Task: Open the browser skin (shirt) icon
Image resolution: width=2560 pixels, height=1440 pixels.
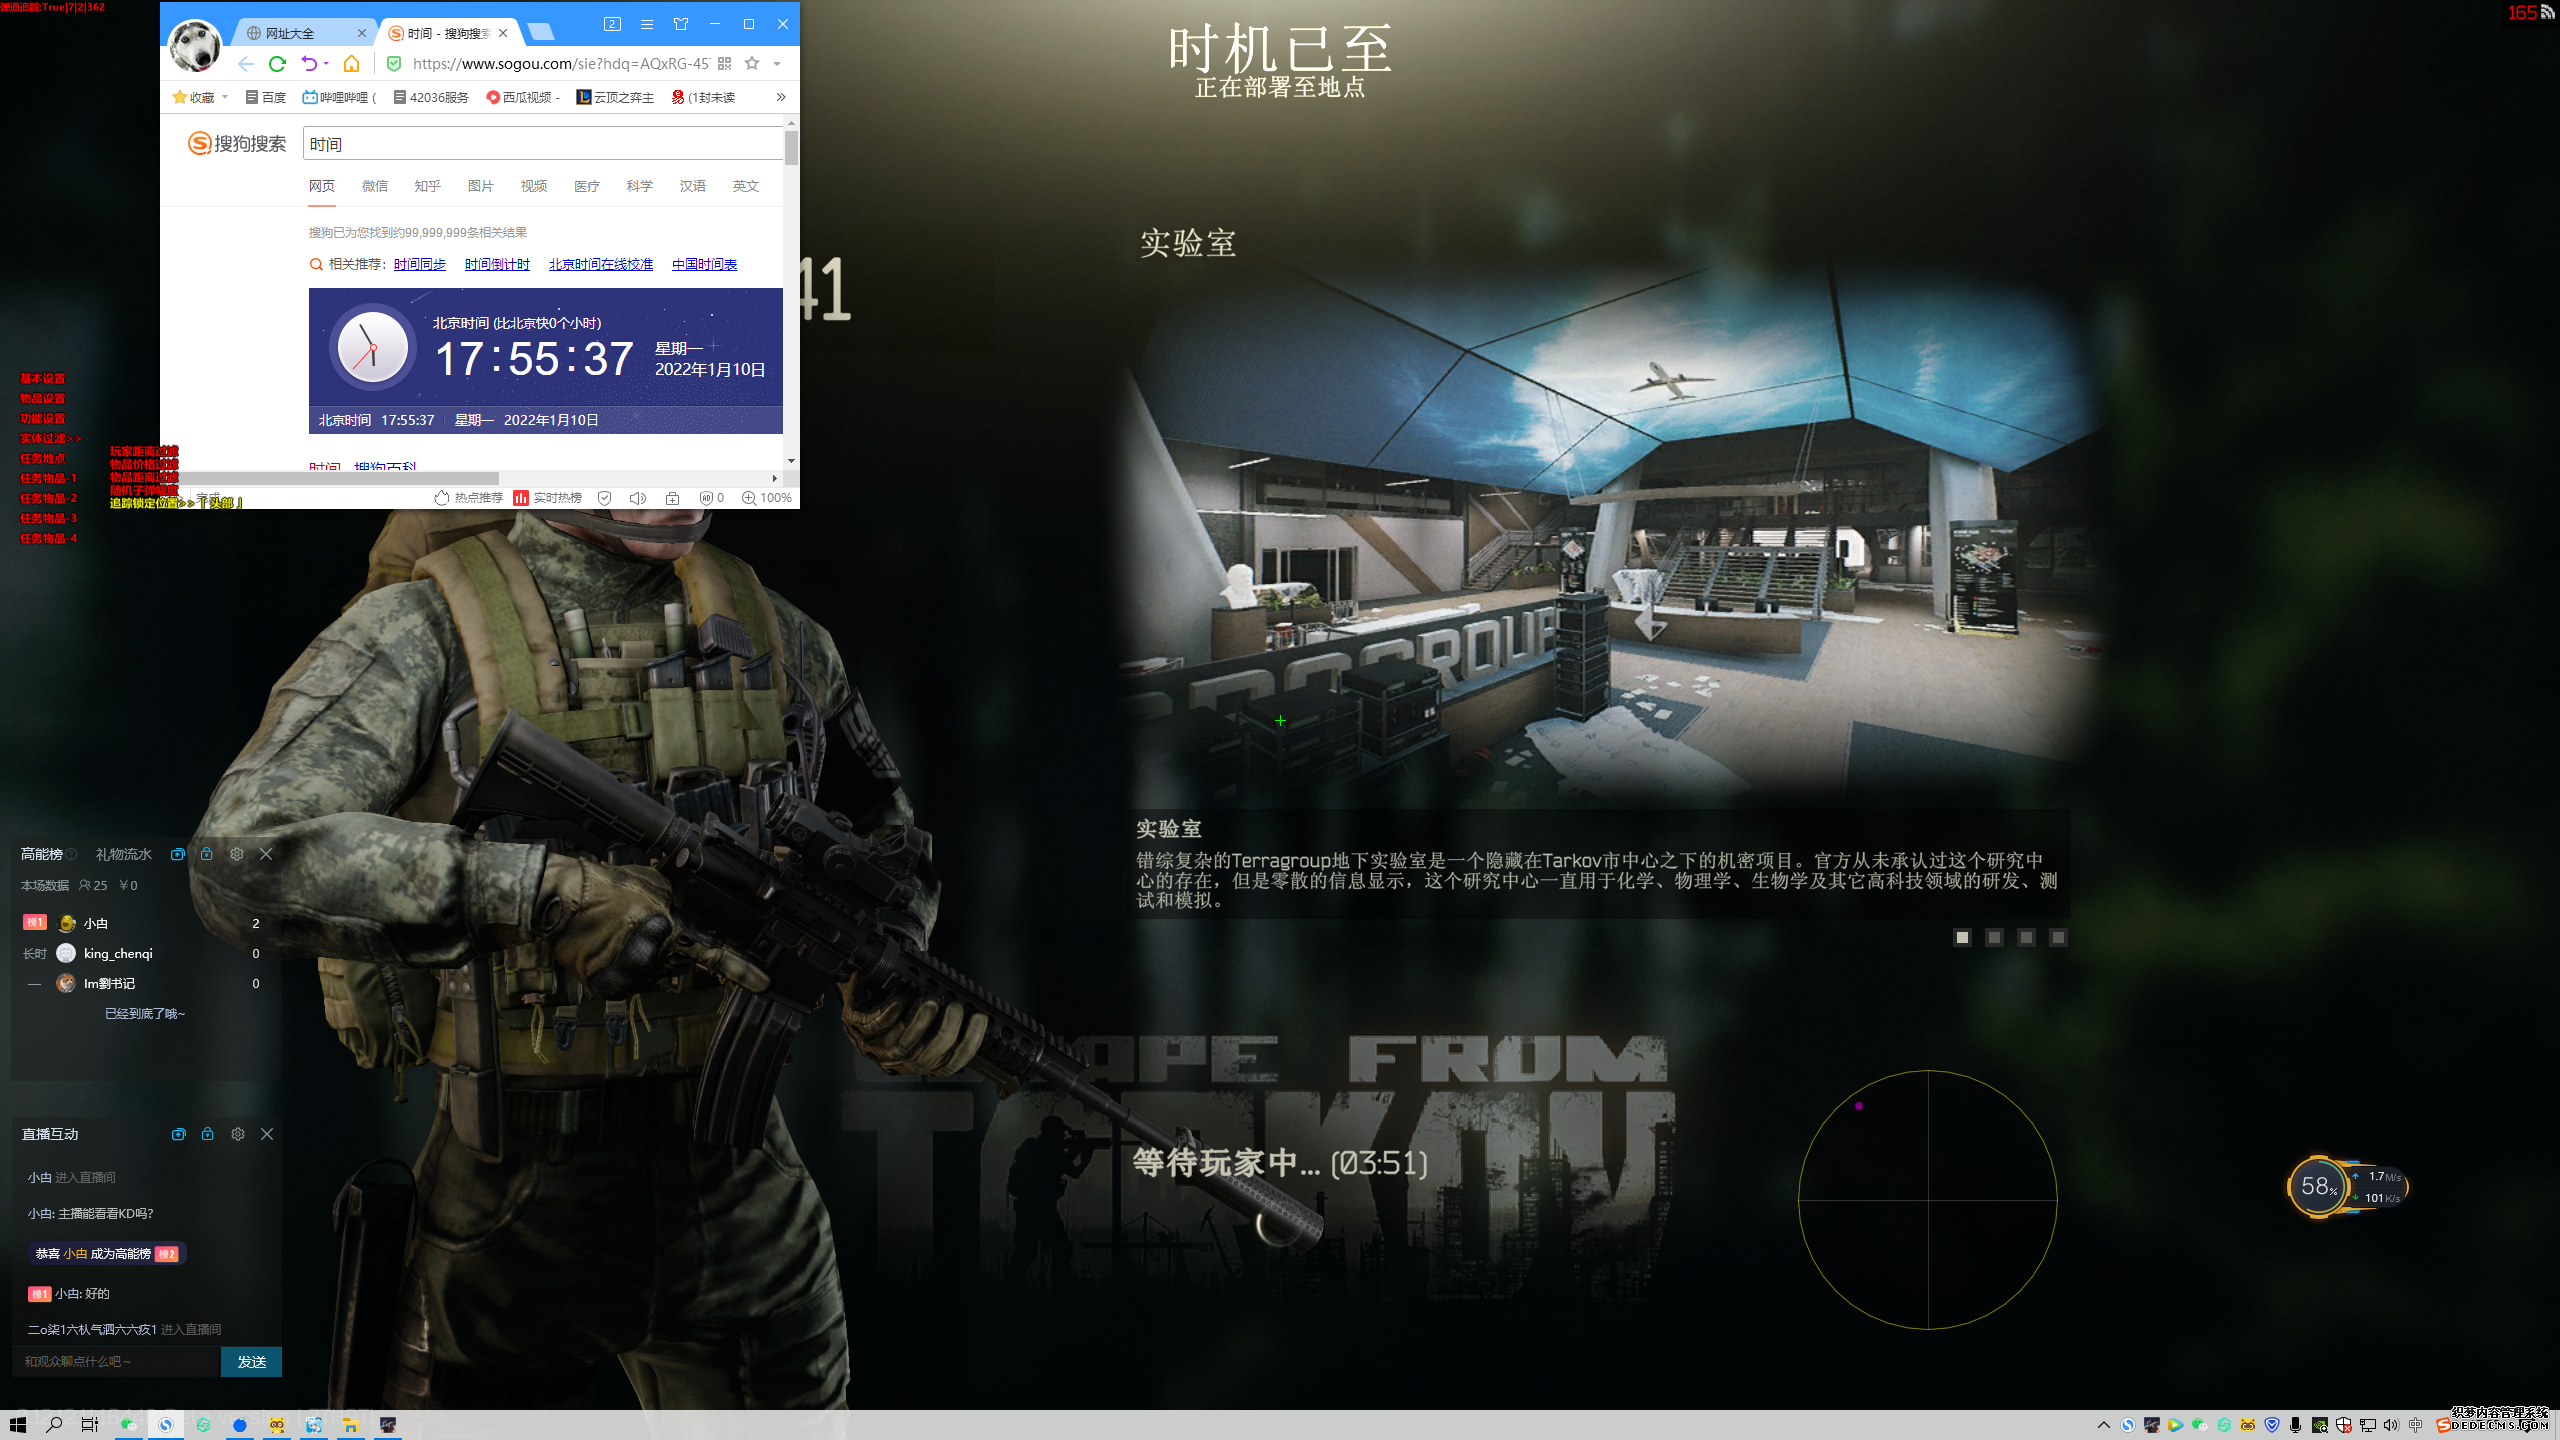Action: click(681, 24)
